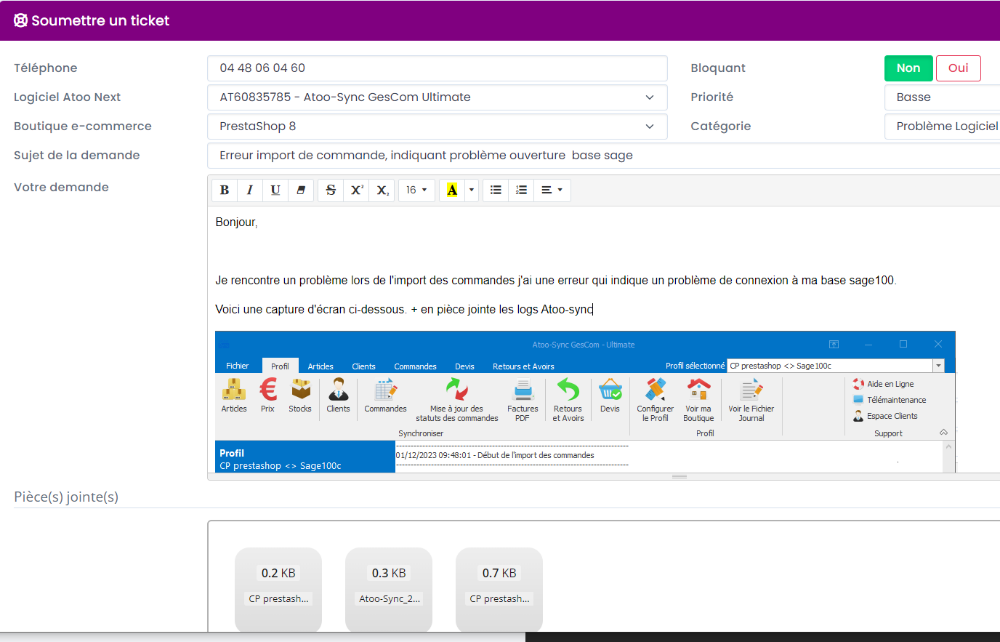Click the Articles sync icon in ribbon
The width and height of the screenshot is (1000, 642).
234,395
